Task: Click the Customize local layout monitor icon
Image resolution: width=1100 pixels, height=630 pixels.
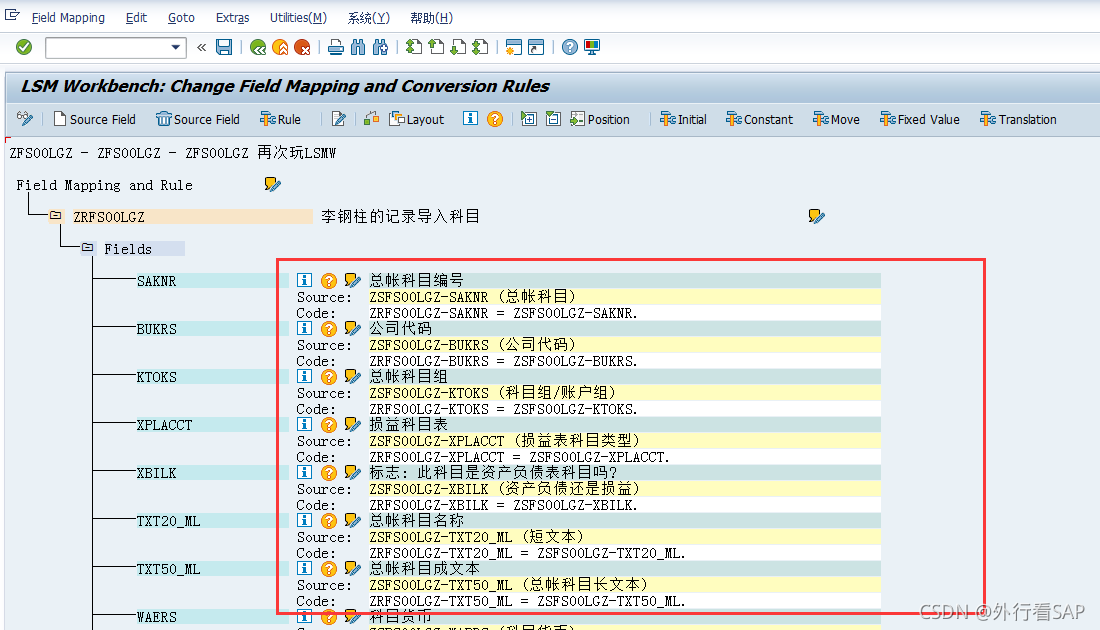Action: pyautogui.click(x=592, y=47)
